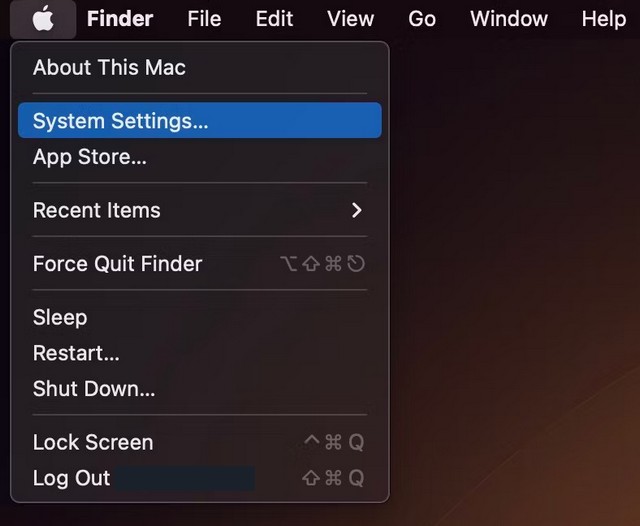Click the Apple logo icon
Viewport: 640px width, 526px height.
point(43,18)
